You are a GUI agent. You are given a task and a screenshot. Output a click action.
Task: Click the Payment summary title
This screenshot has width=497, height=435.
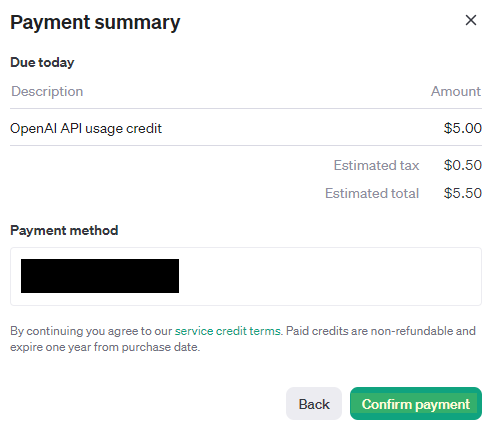[95, 23]
